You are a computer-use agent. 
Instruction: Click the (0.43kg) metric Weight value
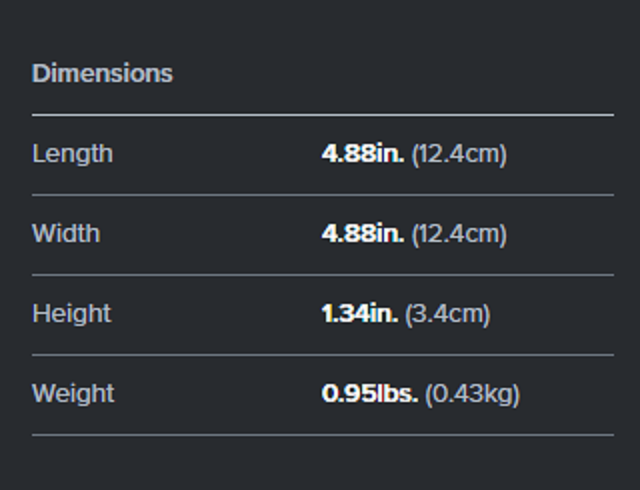(472, 394)
